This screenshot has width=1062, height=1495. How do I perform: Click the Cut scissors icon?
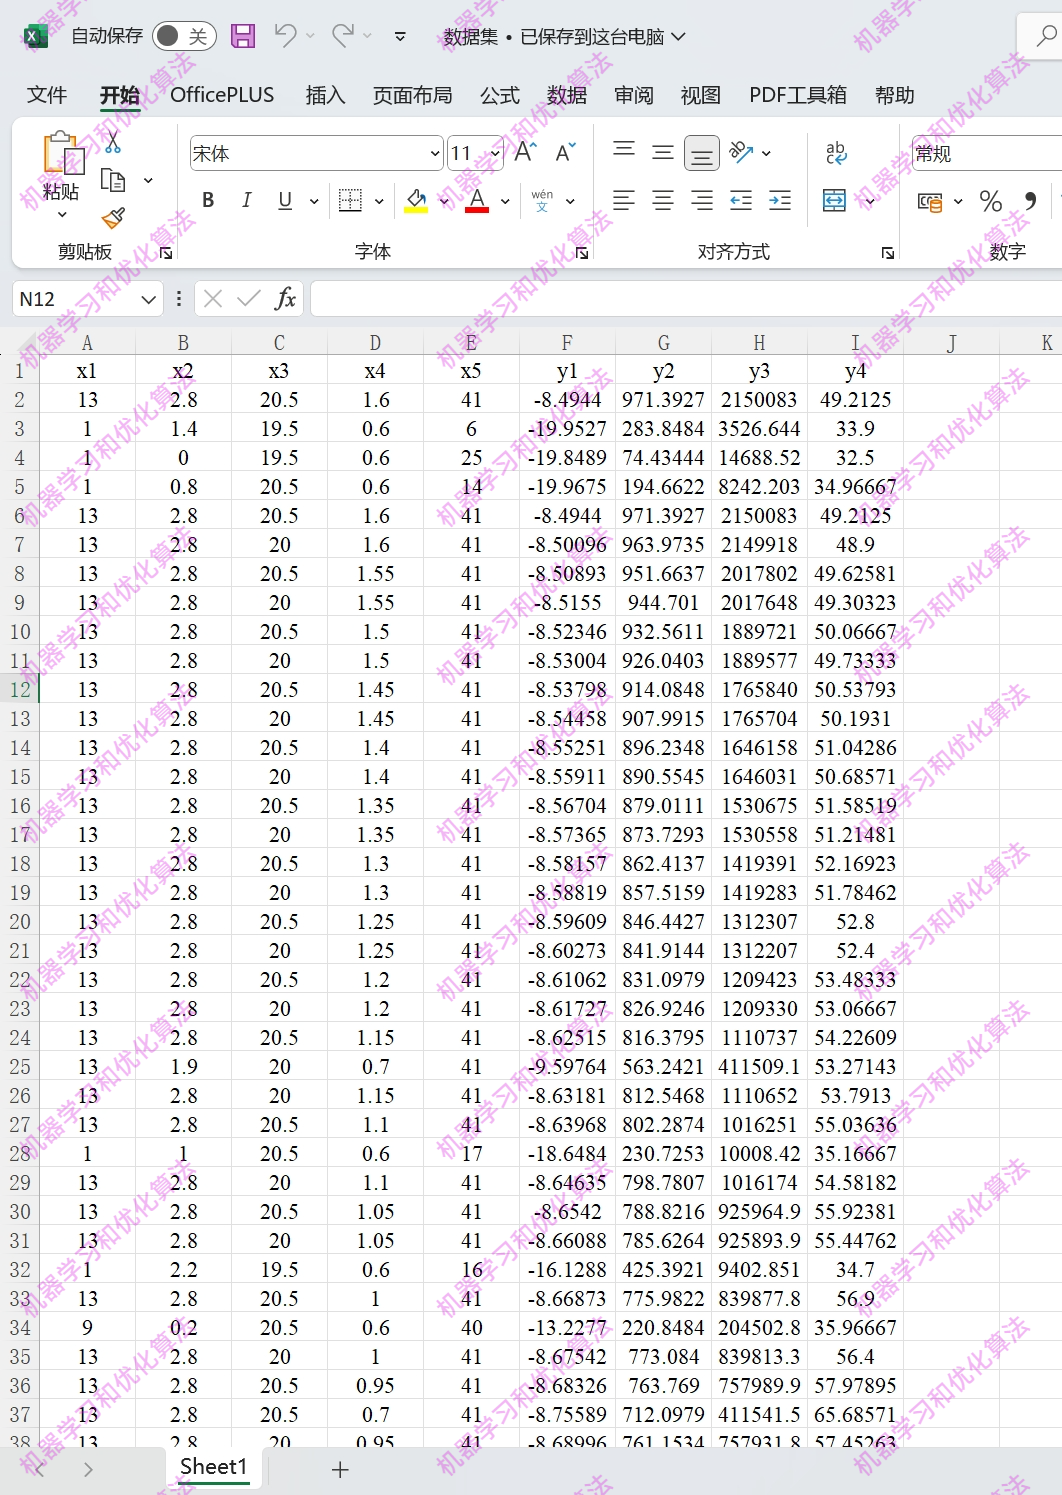tap(113, 142)
